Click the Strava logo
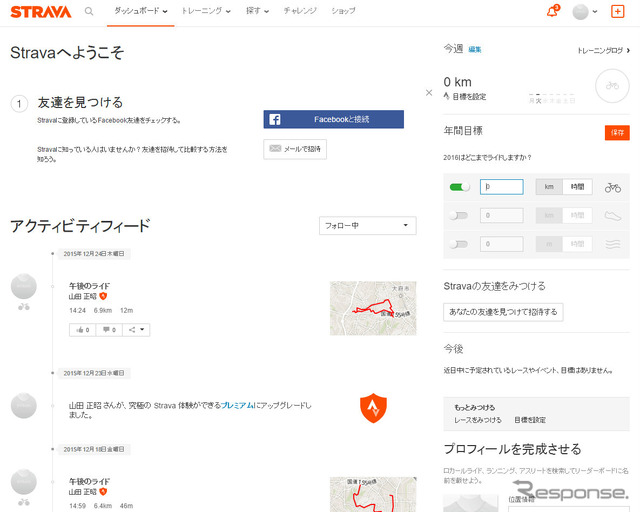This screenshot has width=640, height=512. [41, 11]
